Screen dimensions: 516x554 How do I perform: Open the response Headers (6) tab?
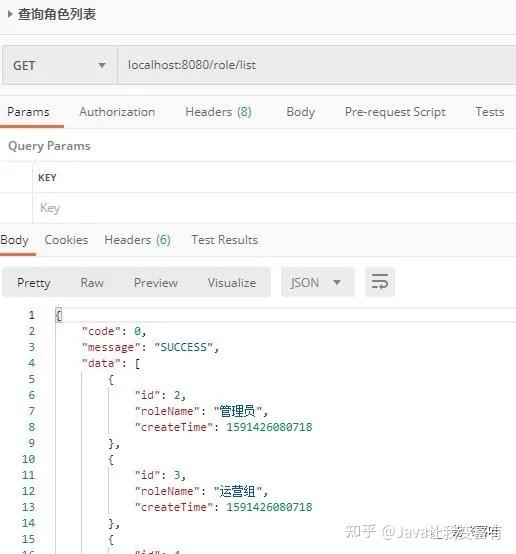coord(137,240)
